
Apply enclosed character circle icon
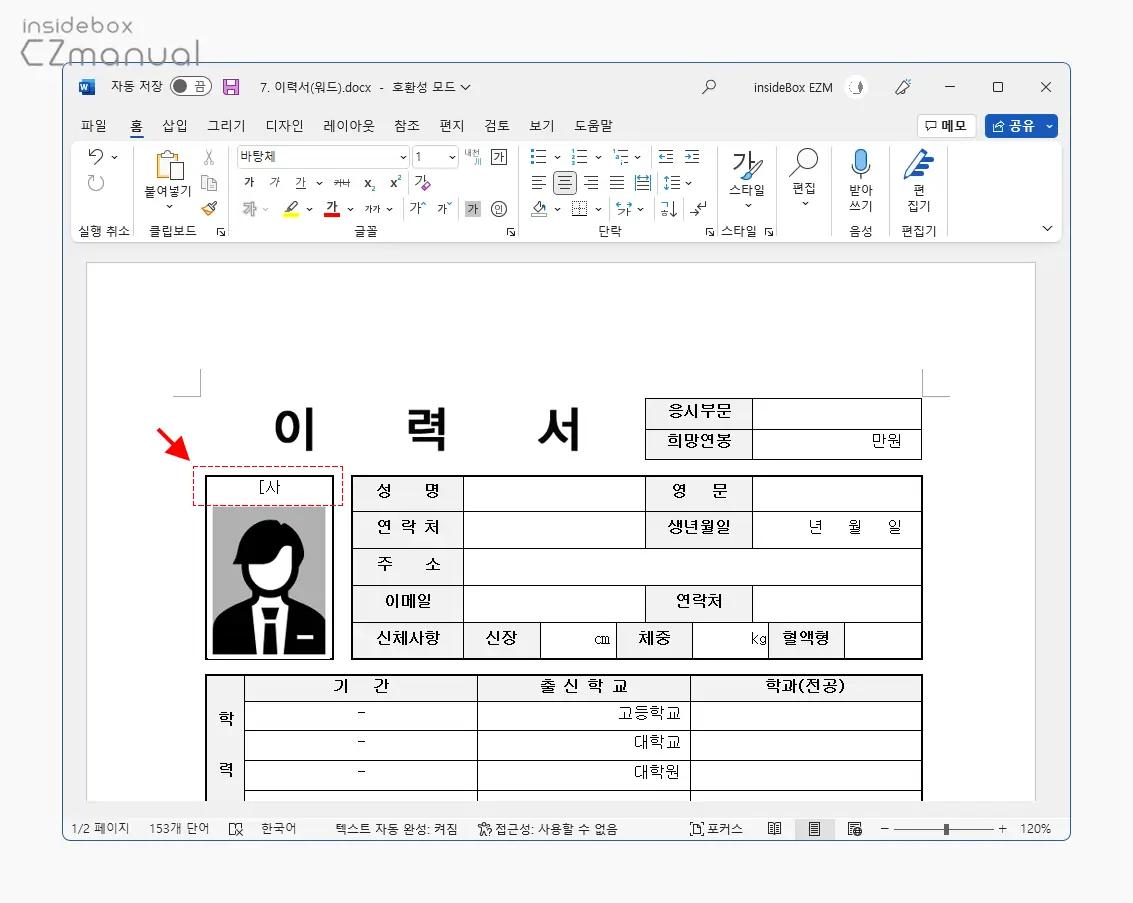(499, 209)
